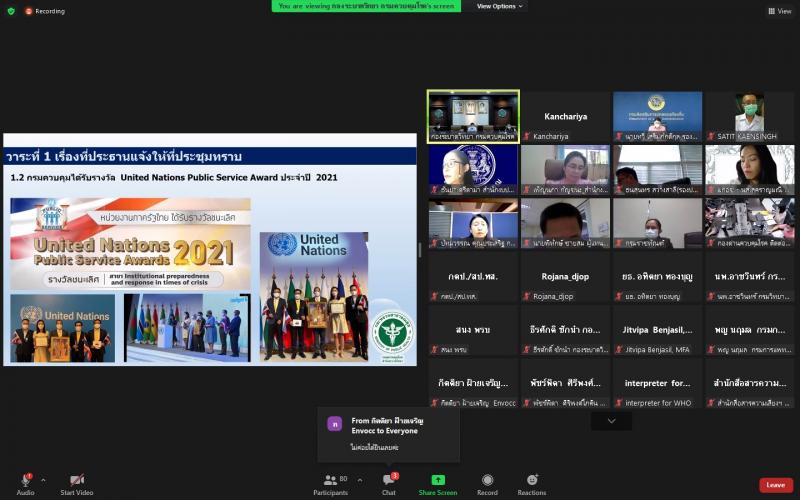Viewport: 800px width, 500px height.
Task: Click the muted mic icon on Rojana_djop
Action: point(527,296)
